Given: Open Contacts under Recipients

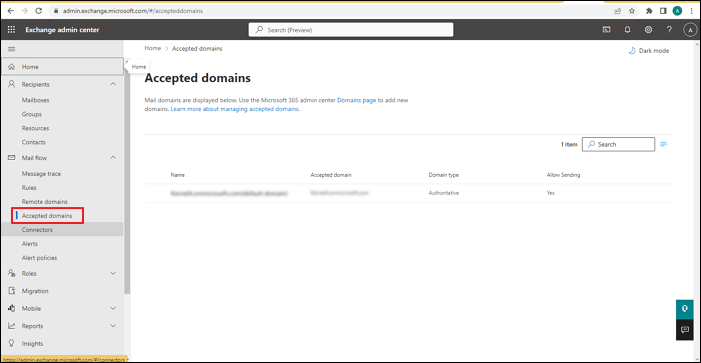Looking at the screenshot, I should [34, 142].
